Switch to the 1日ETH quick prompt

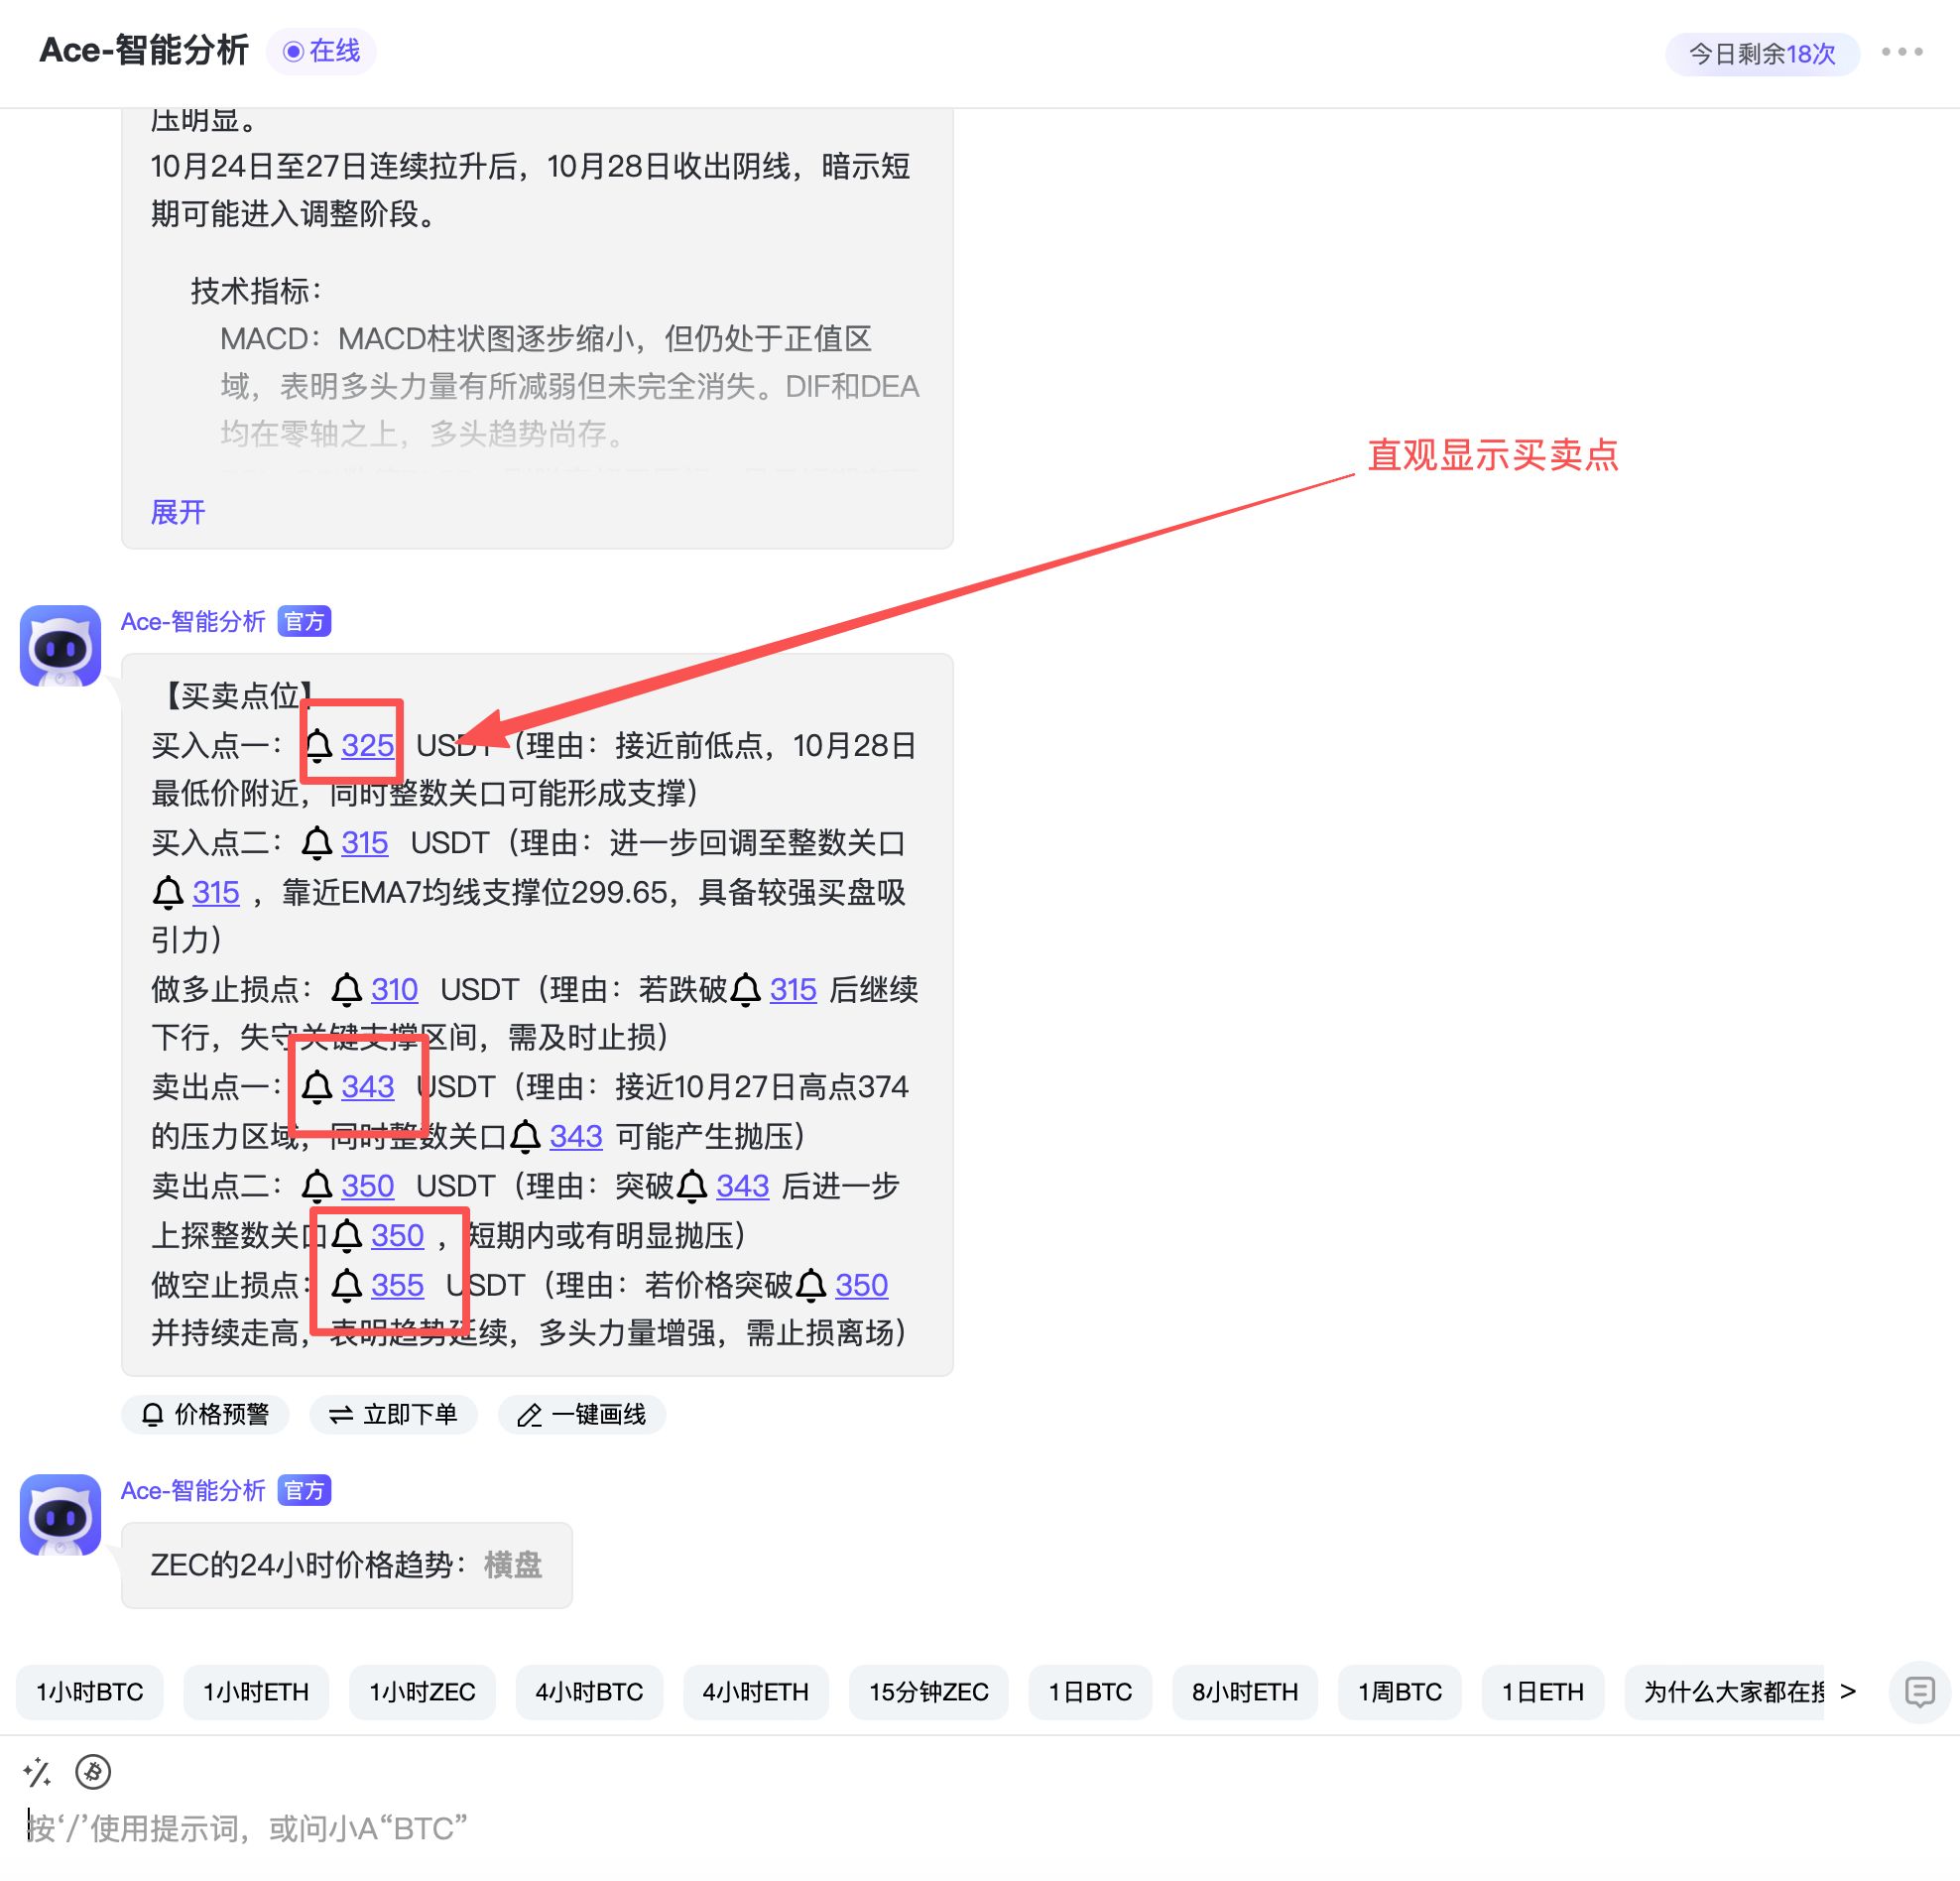(1543, 1692)
